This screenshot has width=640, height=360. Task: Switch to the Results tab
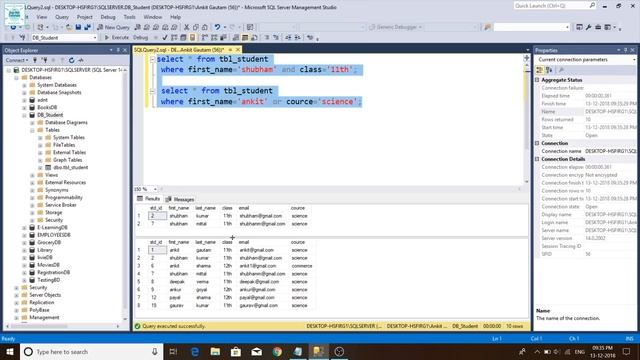[149, 199]
